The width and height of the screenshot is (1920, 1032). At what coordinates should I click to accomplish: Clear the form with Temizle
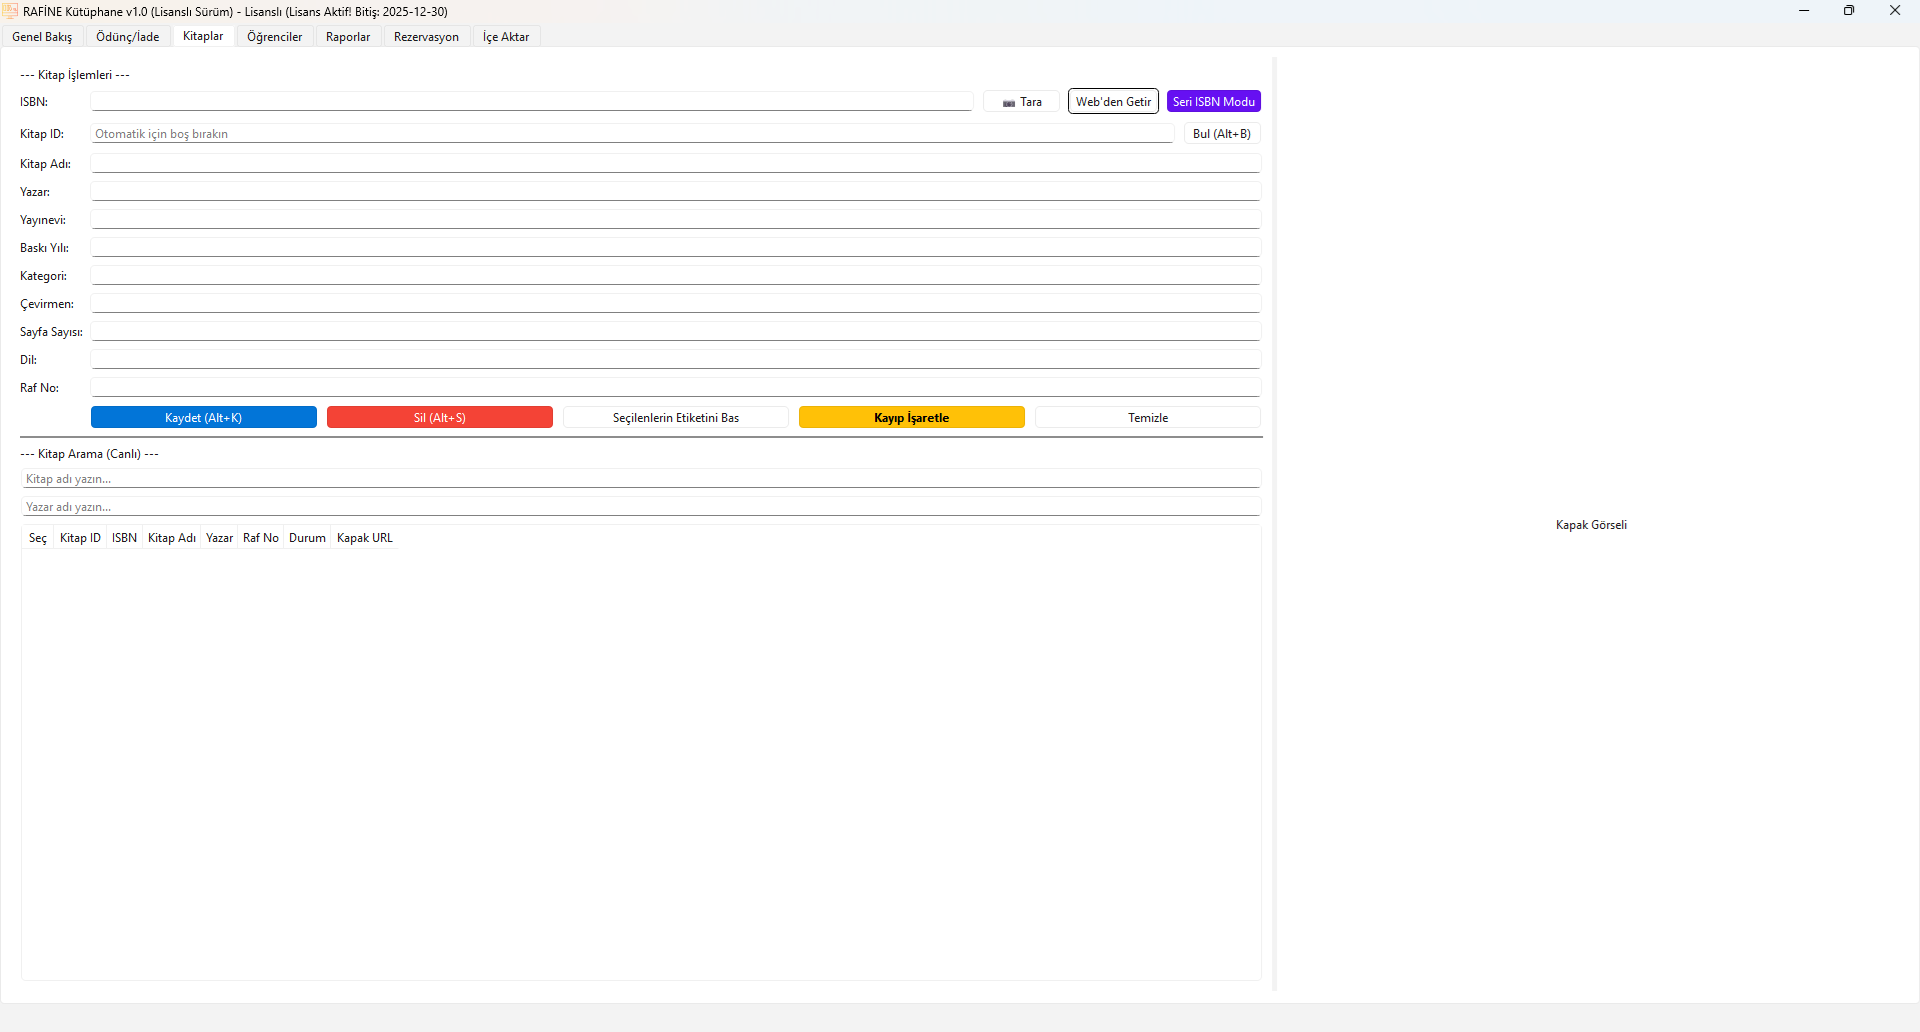point(1147,418)
